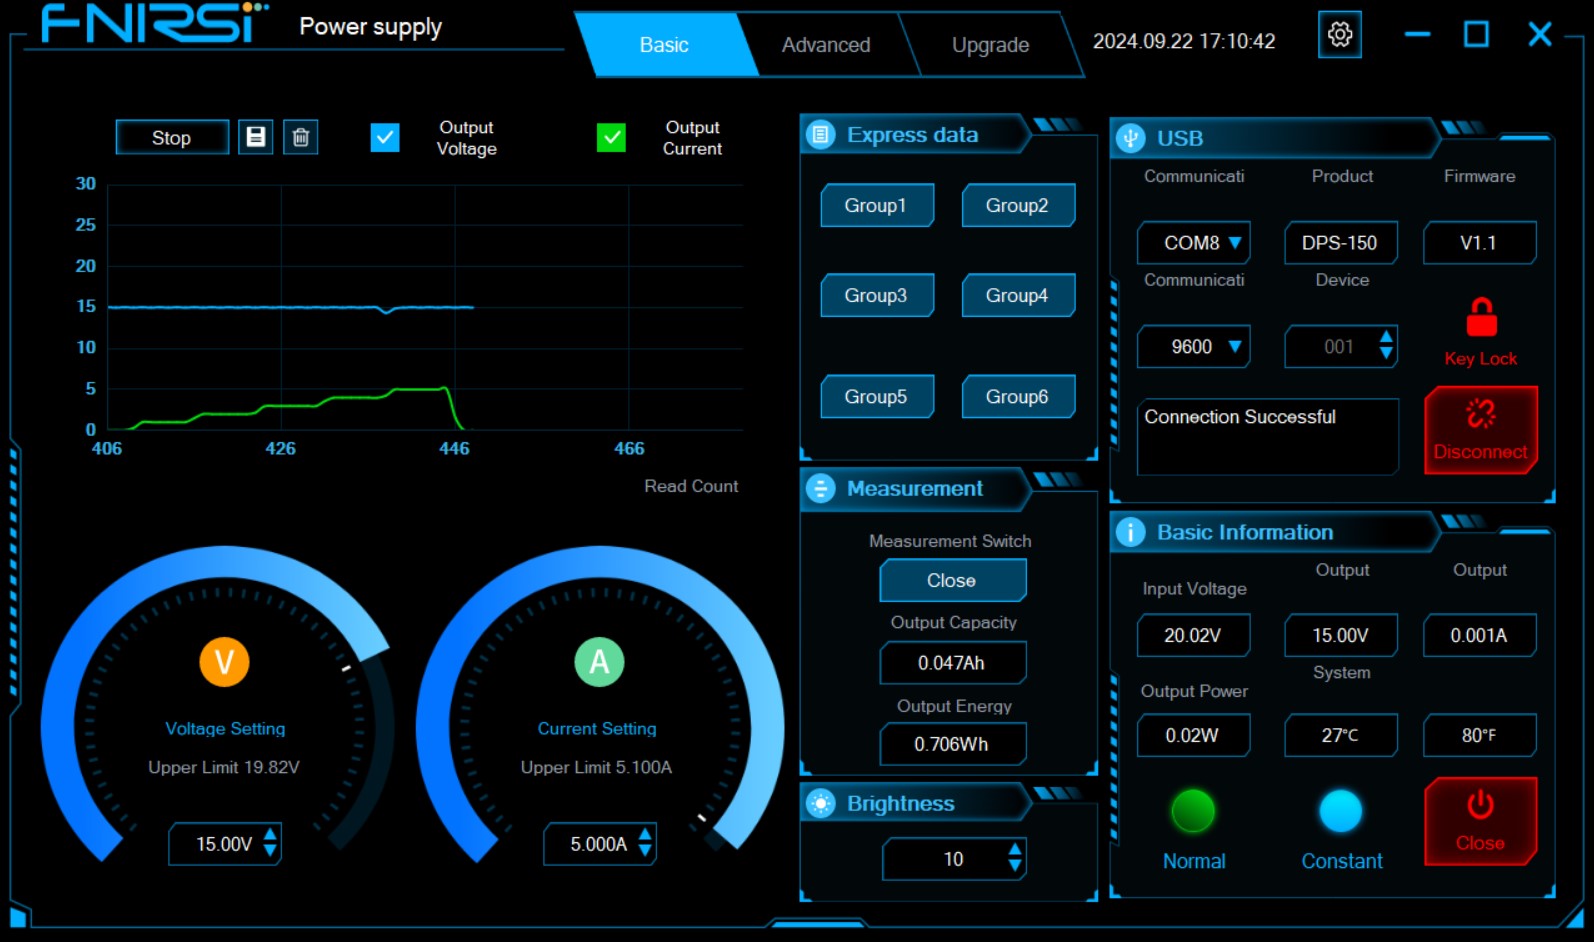This screenshot has width=1594, height=942.
Task: Select the orange V voltage dial icon
Action: [224, 662]
